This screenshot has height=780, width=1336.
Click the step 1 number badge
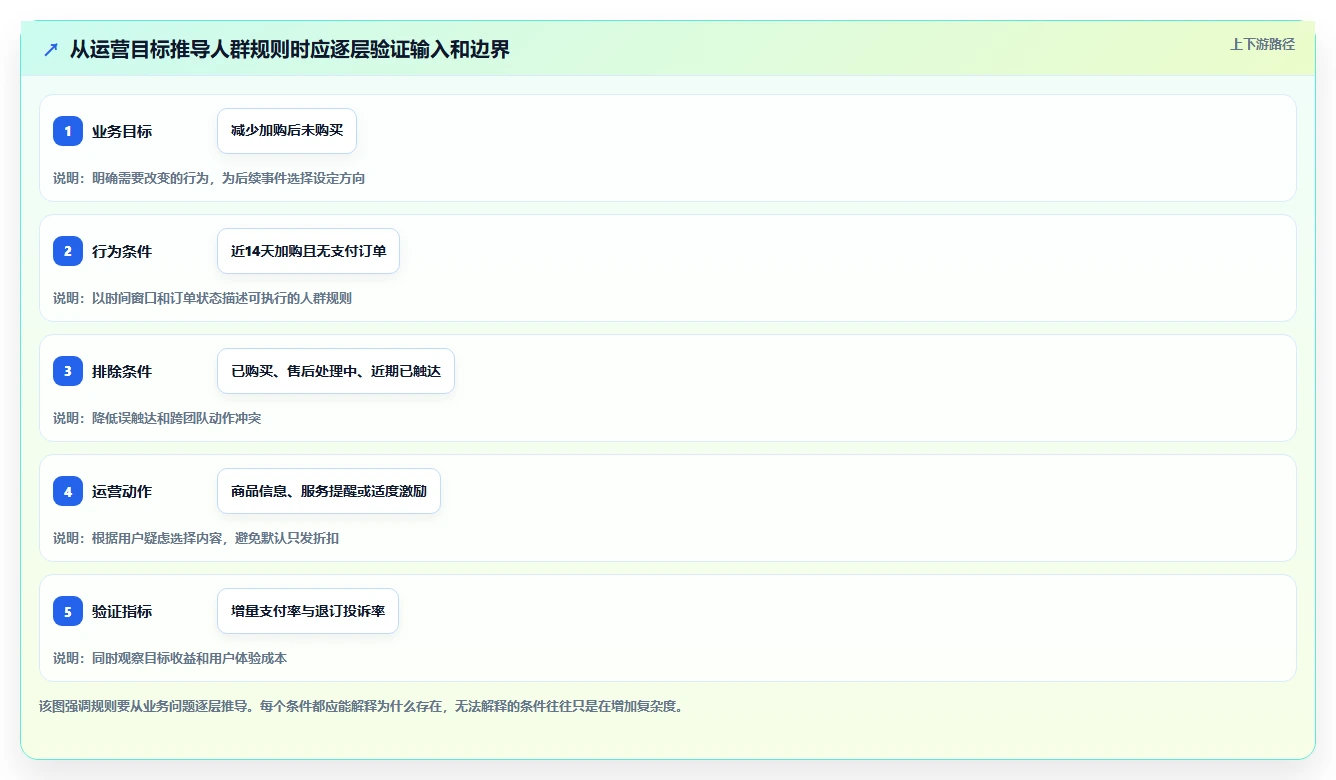[68, 131]
